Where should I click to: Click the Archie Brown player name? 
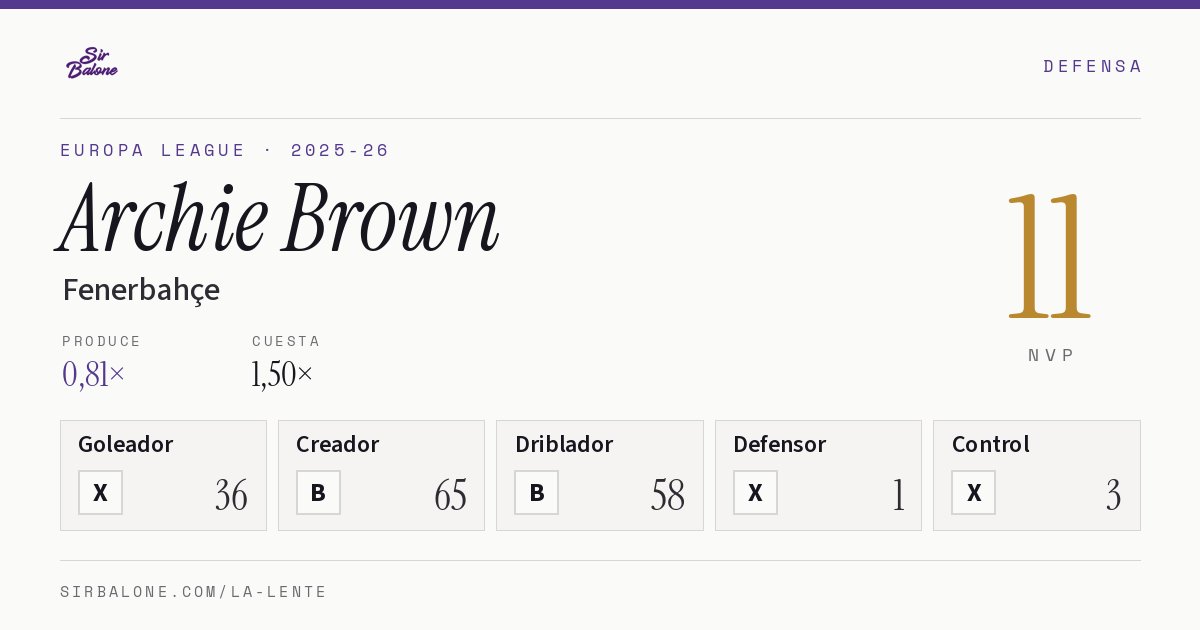coord(279,218)
